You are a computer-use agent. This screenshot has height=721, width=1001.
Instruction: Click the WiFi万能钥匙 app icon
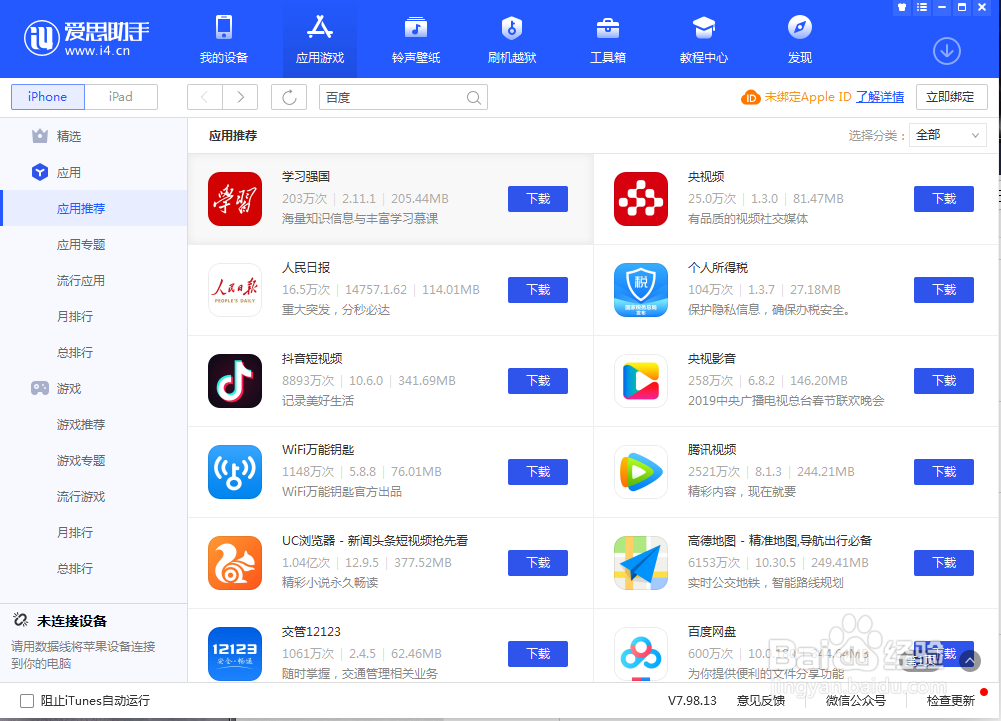click(235, 472)
